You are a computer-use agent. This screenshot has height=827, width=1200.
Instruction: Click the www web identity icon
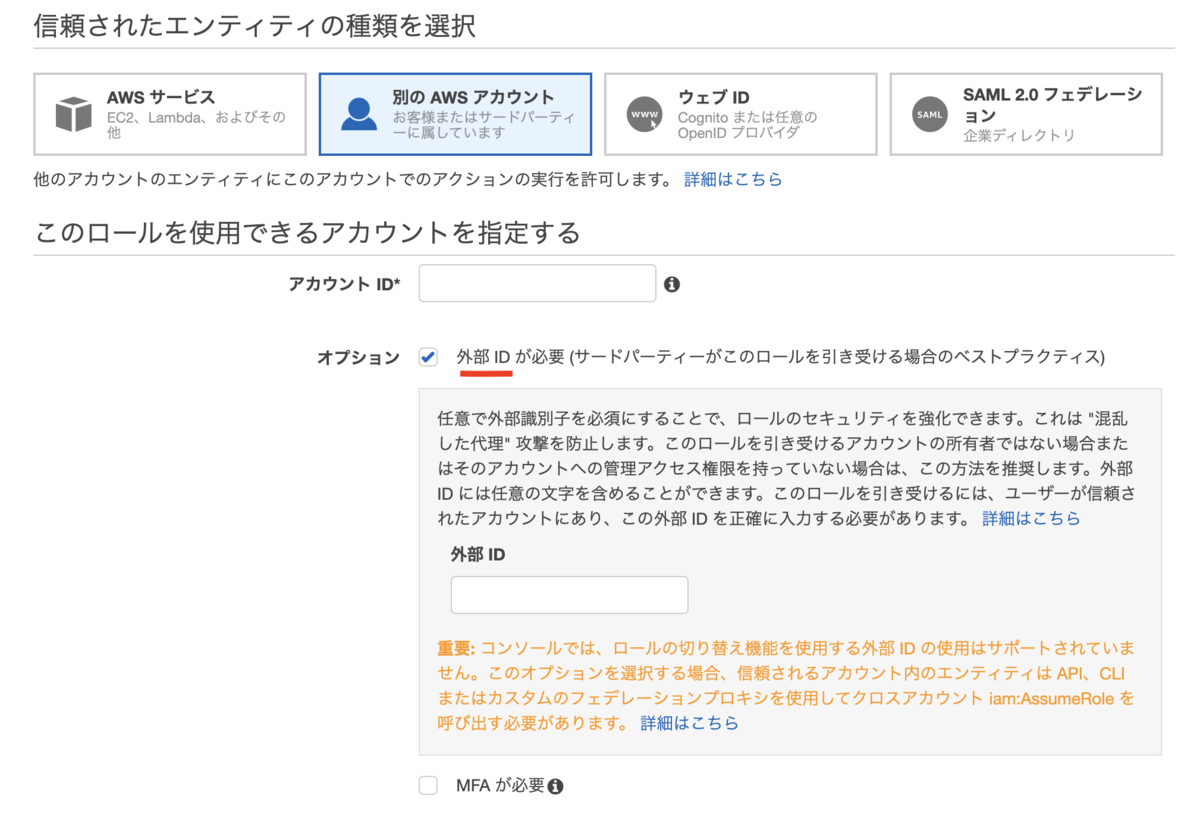645,114
